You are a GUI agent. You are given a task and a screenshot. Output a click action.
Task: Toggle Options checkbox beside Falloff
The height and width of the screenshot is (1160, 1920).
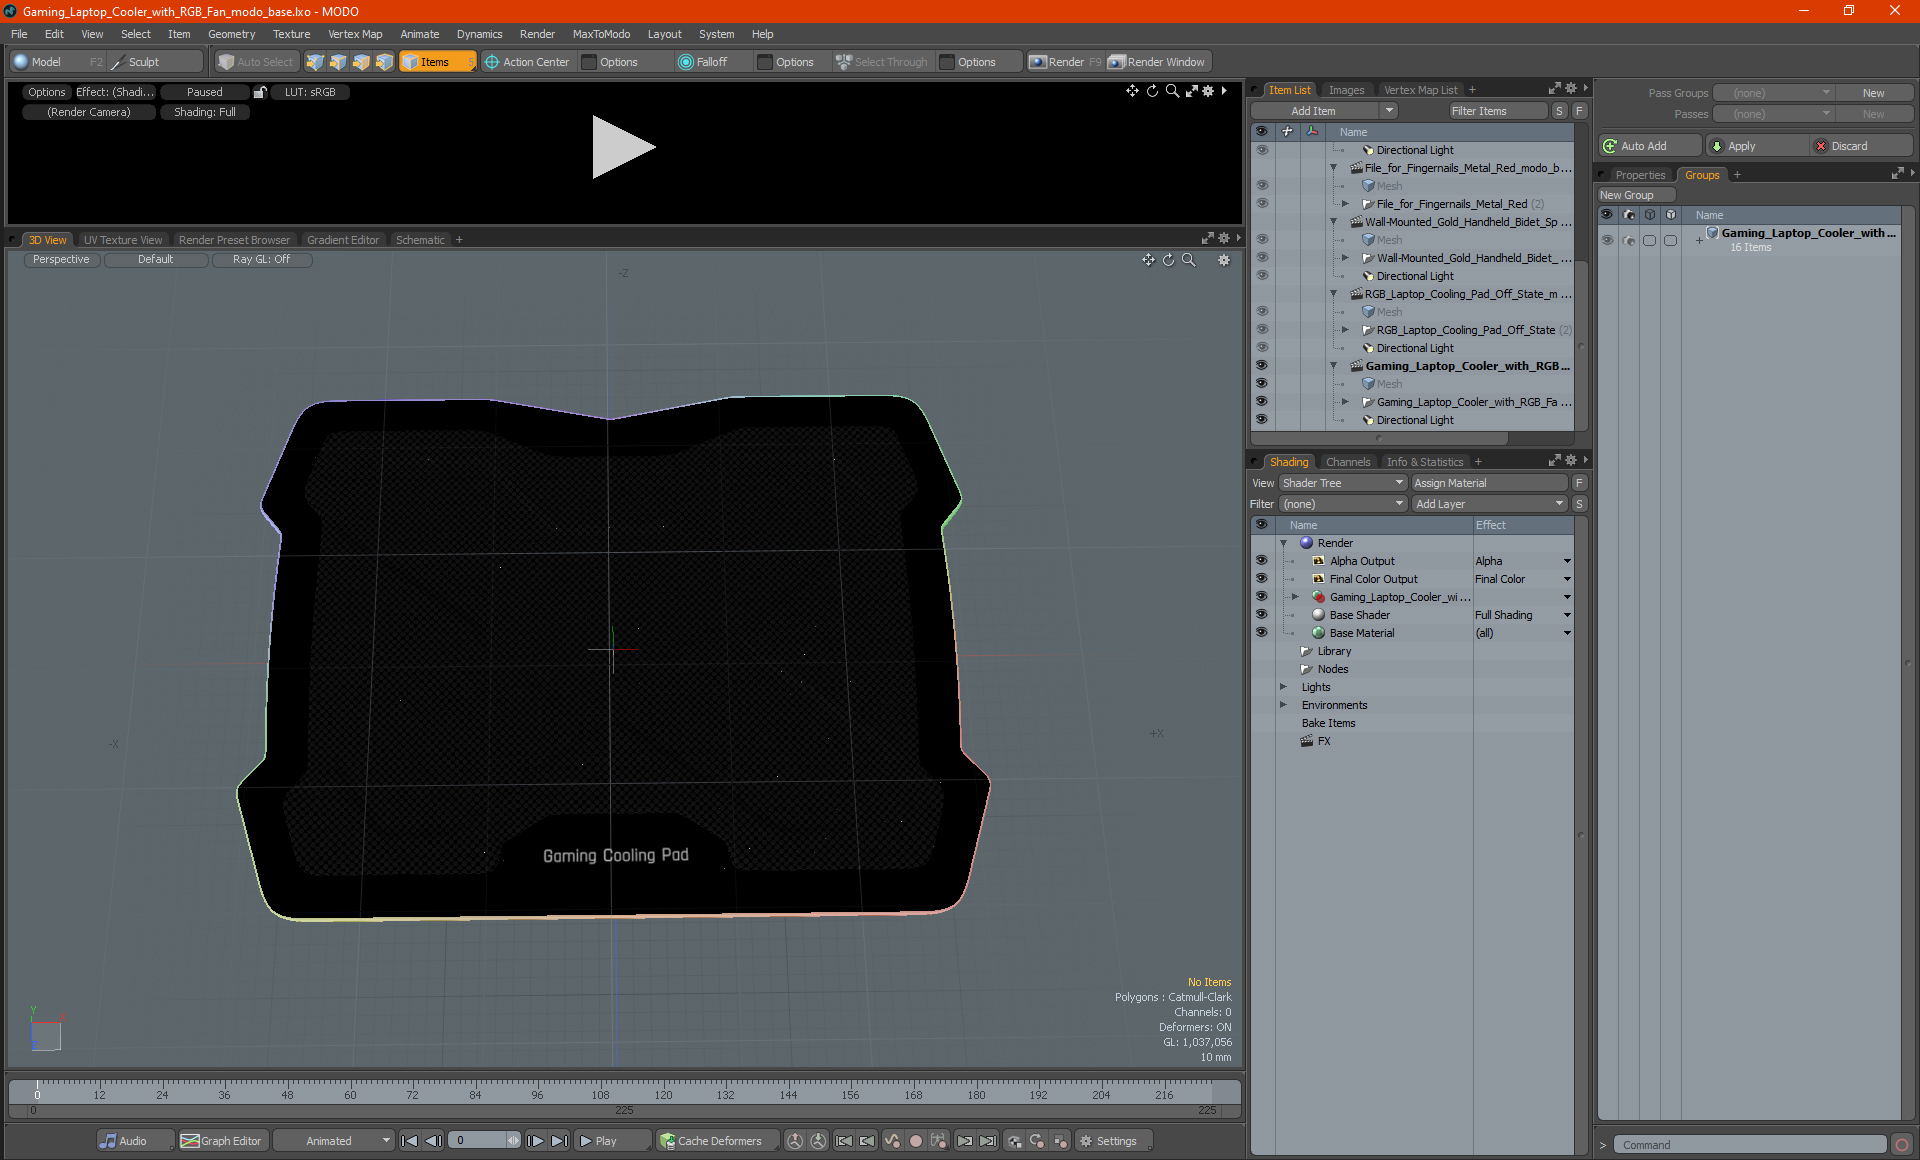[765, 62]
